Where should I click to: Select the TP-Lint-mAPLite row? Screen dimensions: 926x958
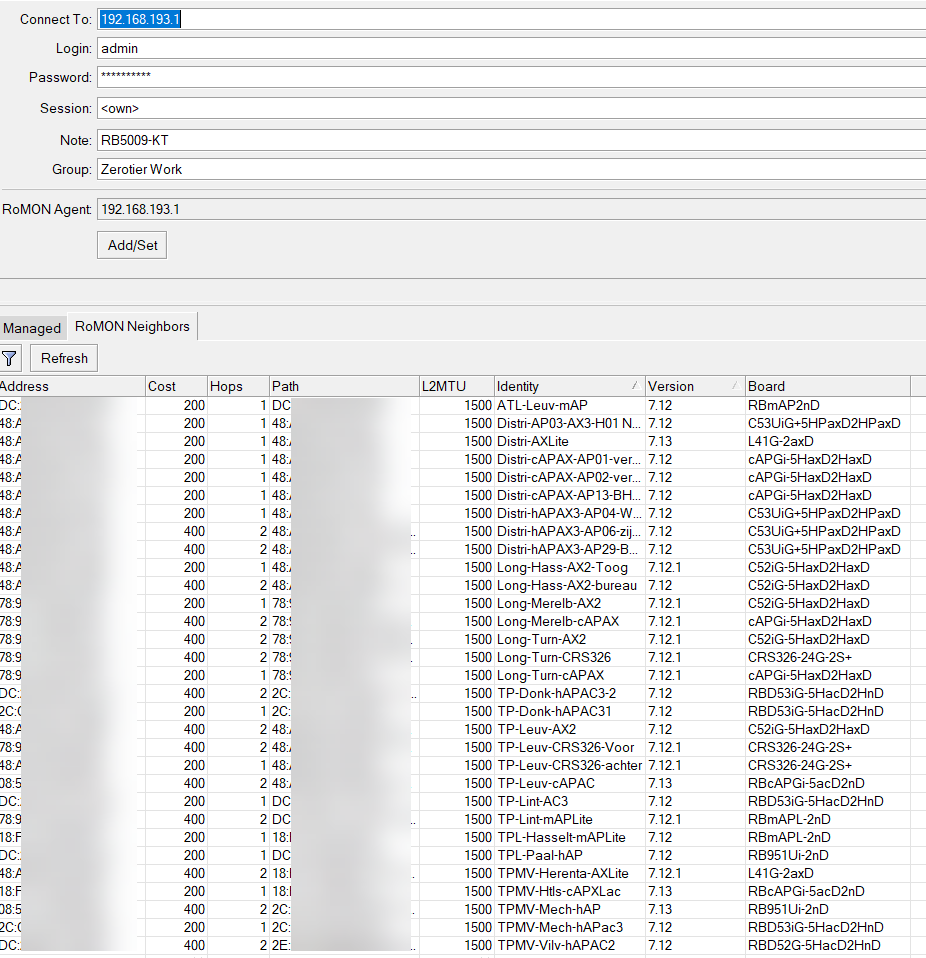coord(463,819)
